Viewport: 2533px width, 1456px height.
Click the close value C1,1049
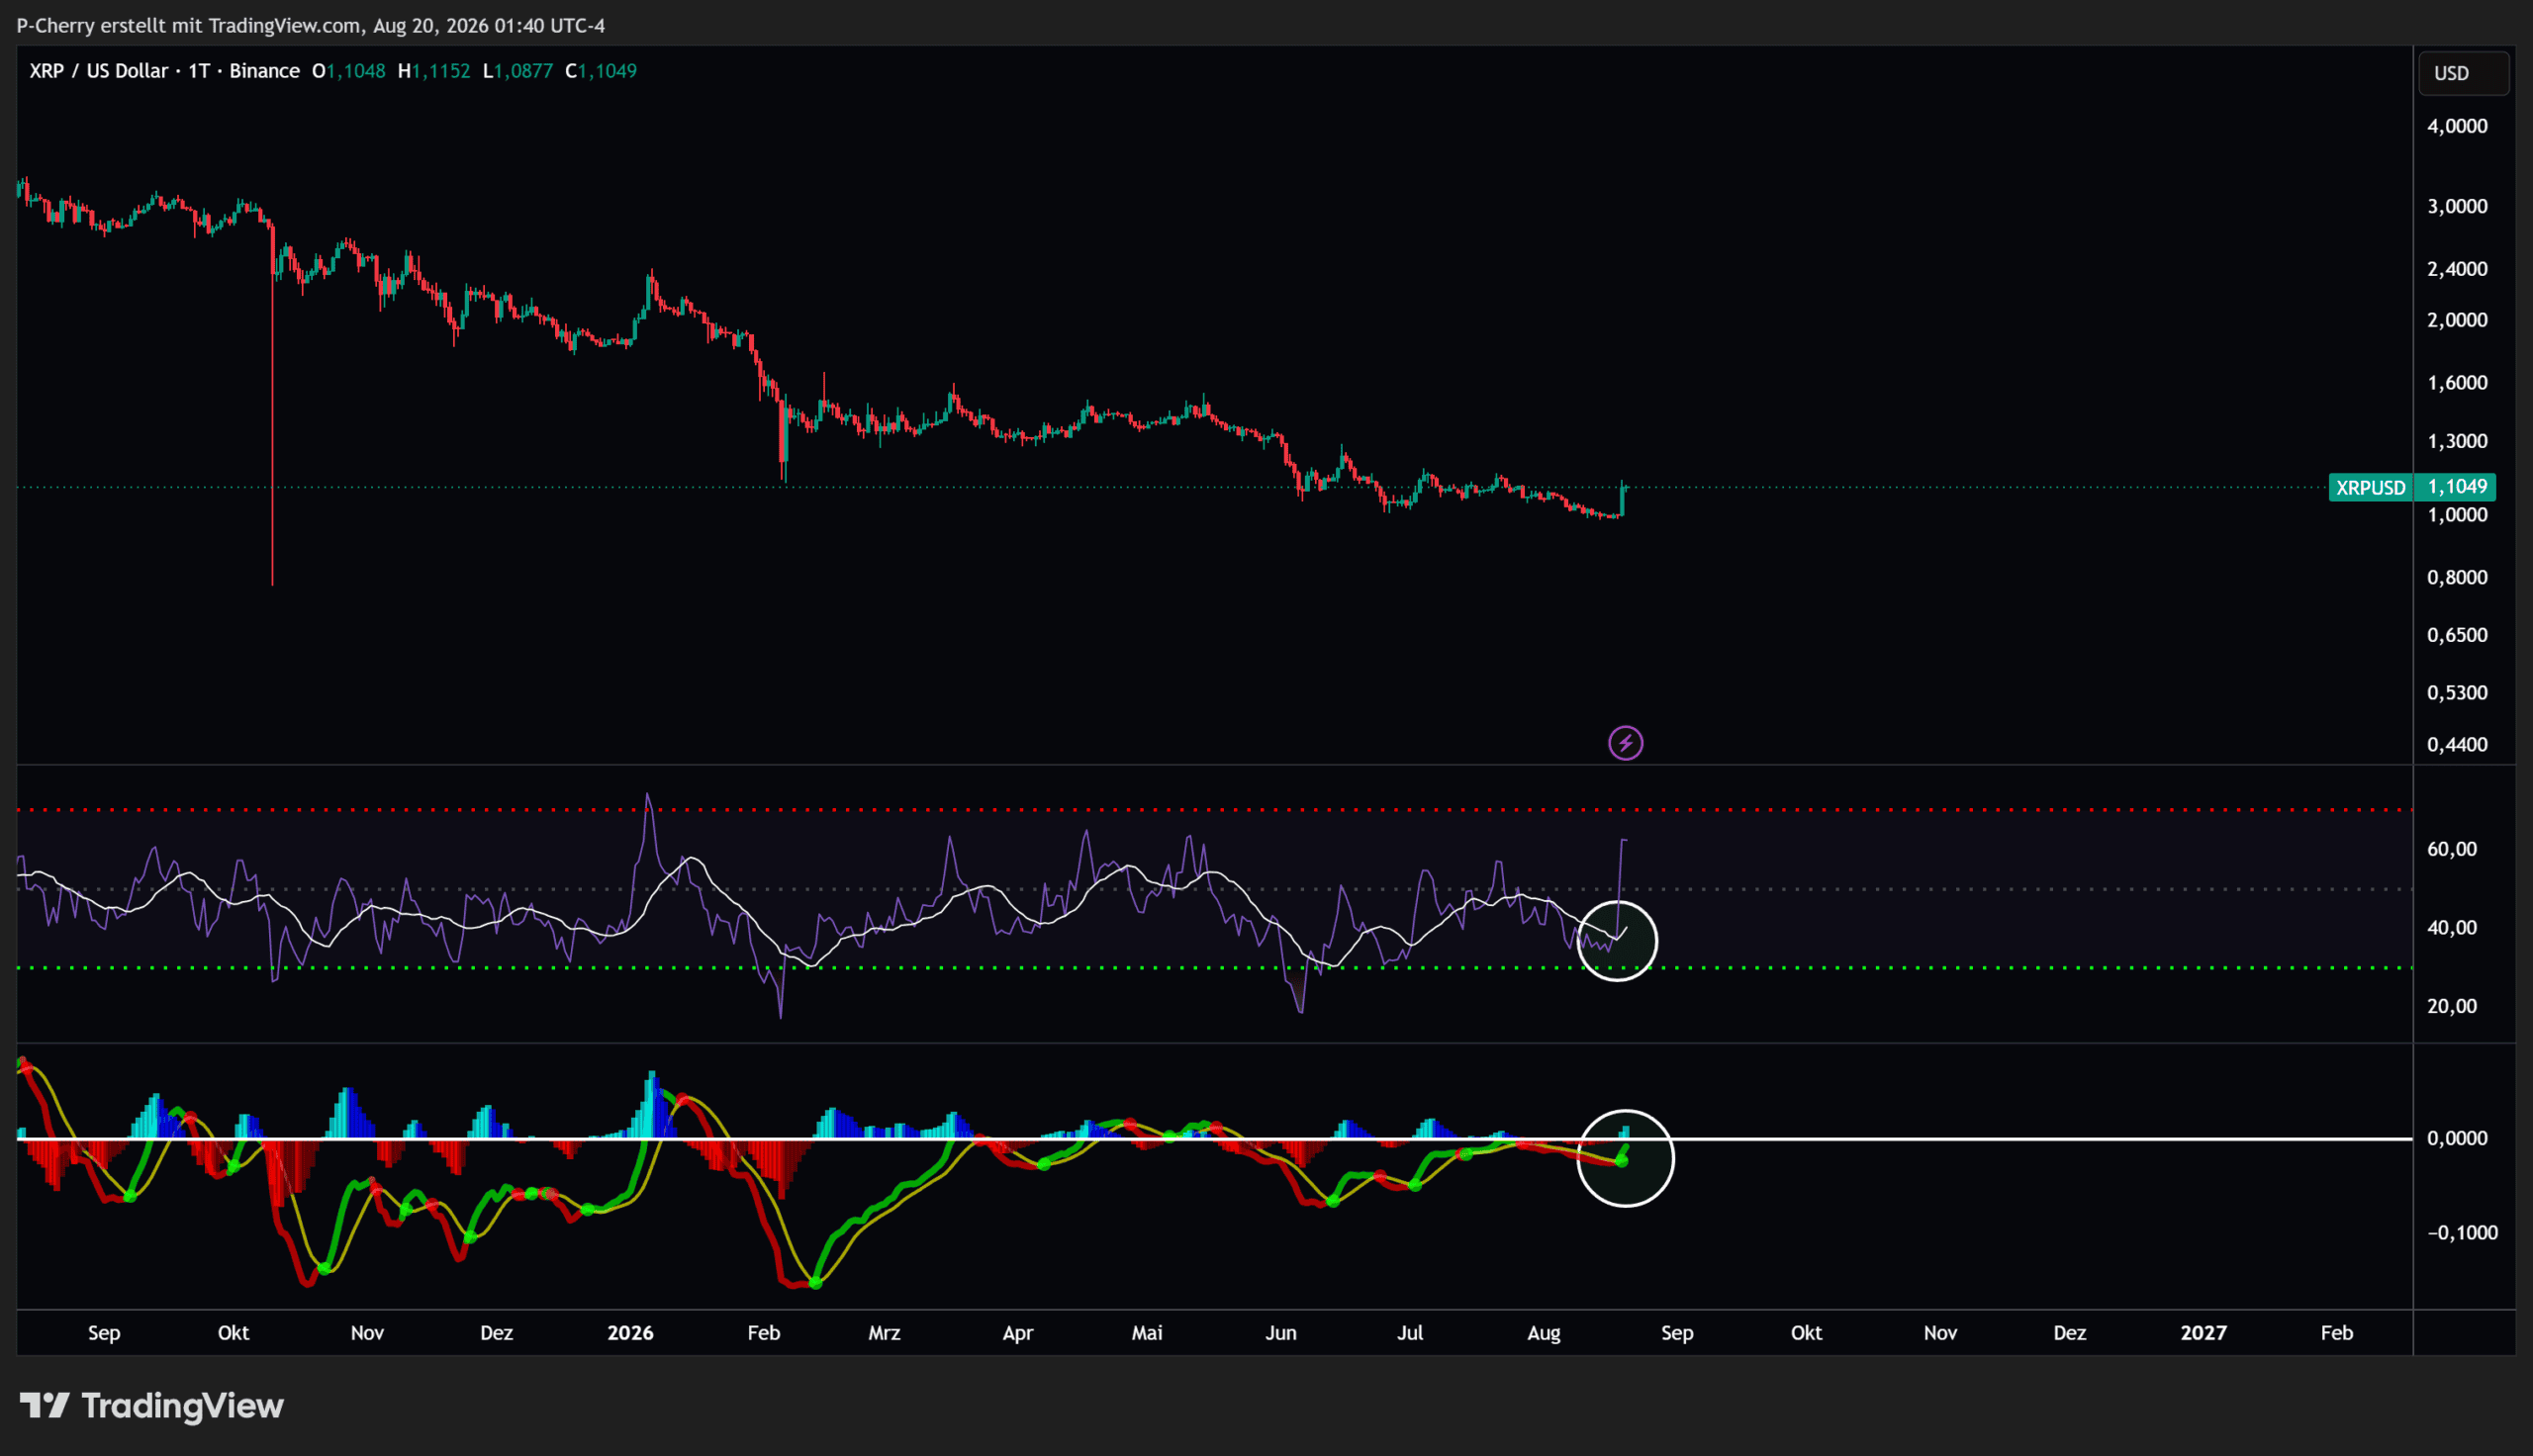tap(601, 71)
